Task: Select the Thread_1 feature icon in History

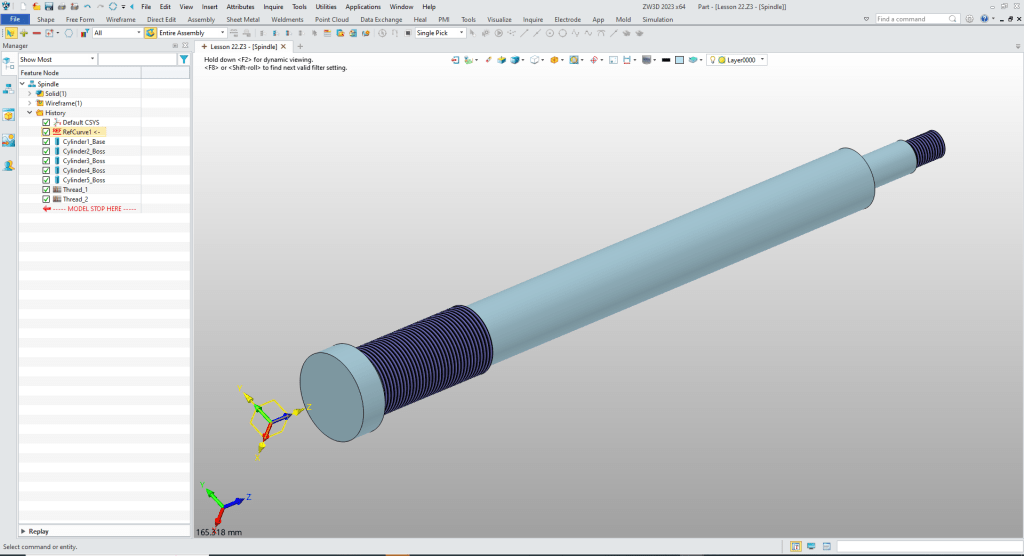Action: click(x=57, y=189)
